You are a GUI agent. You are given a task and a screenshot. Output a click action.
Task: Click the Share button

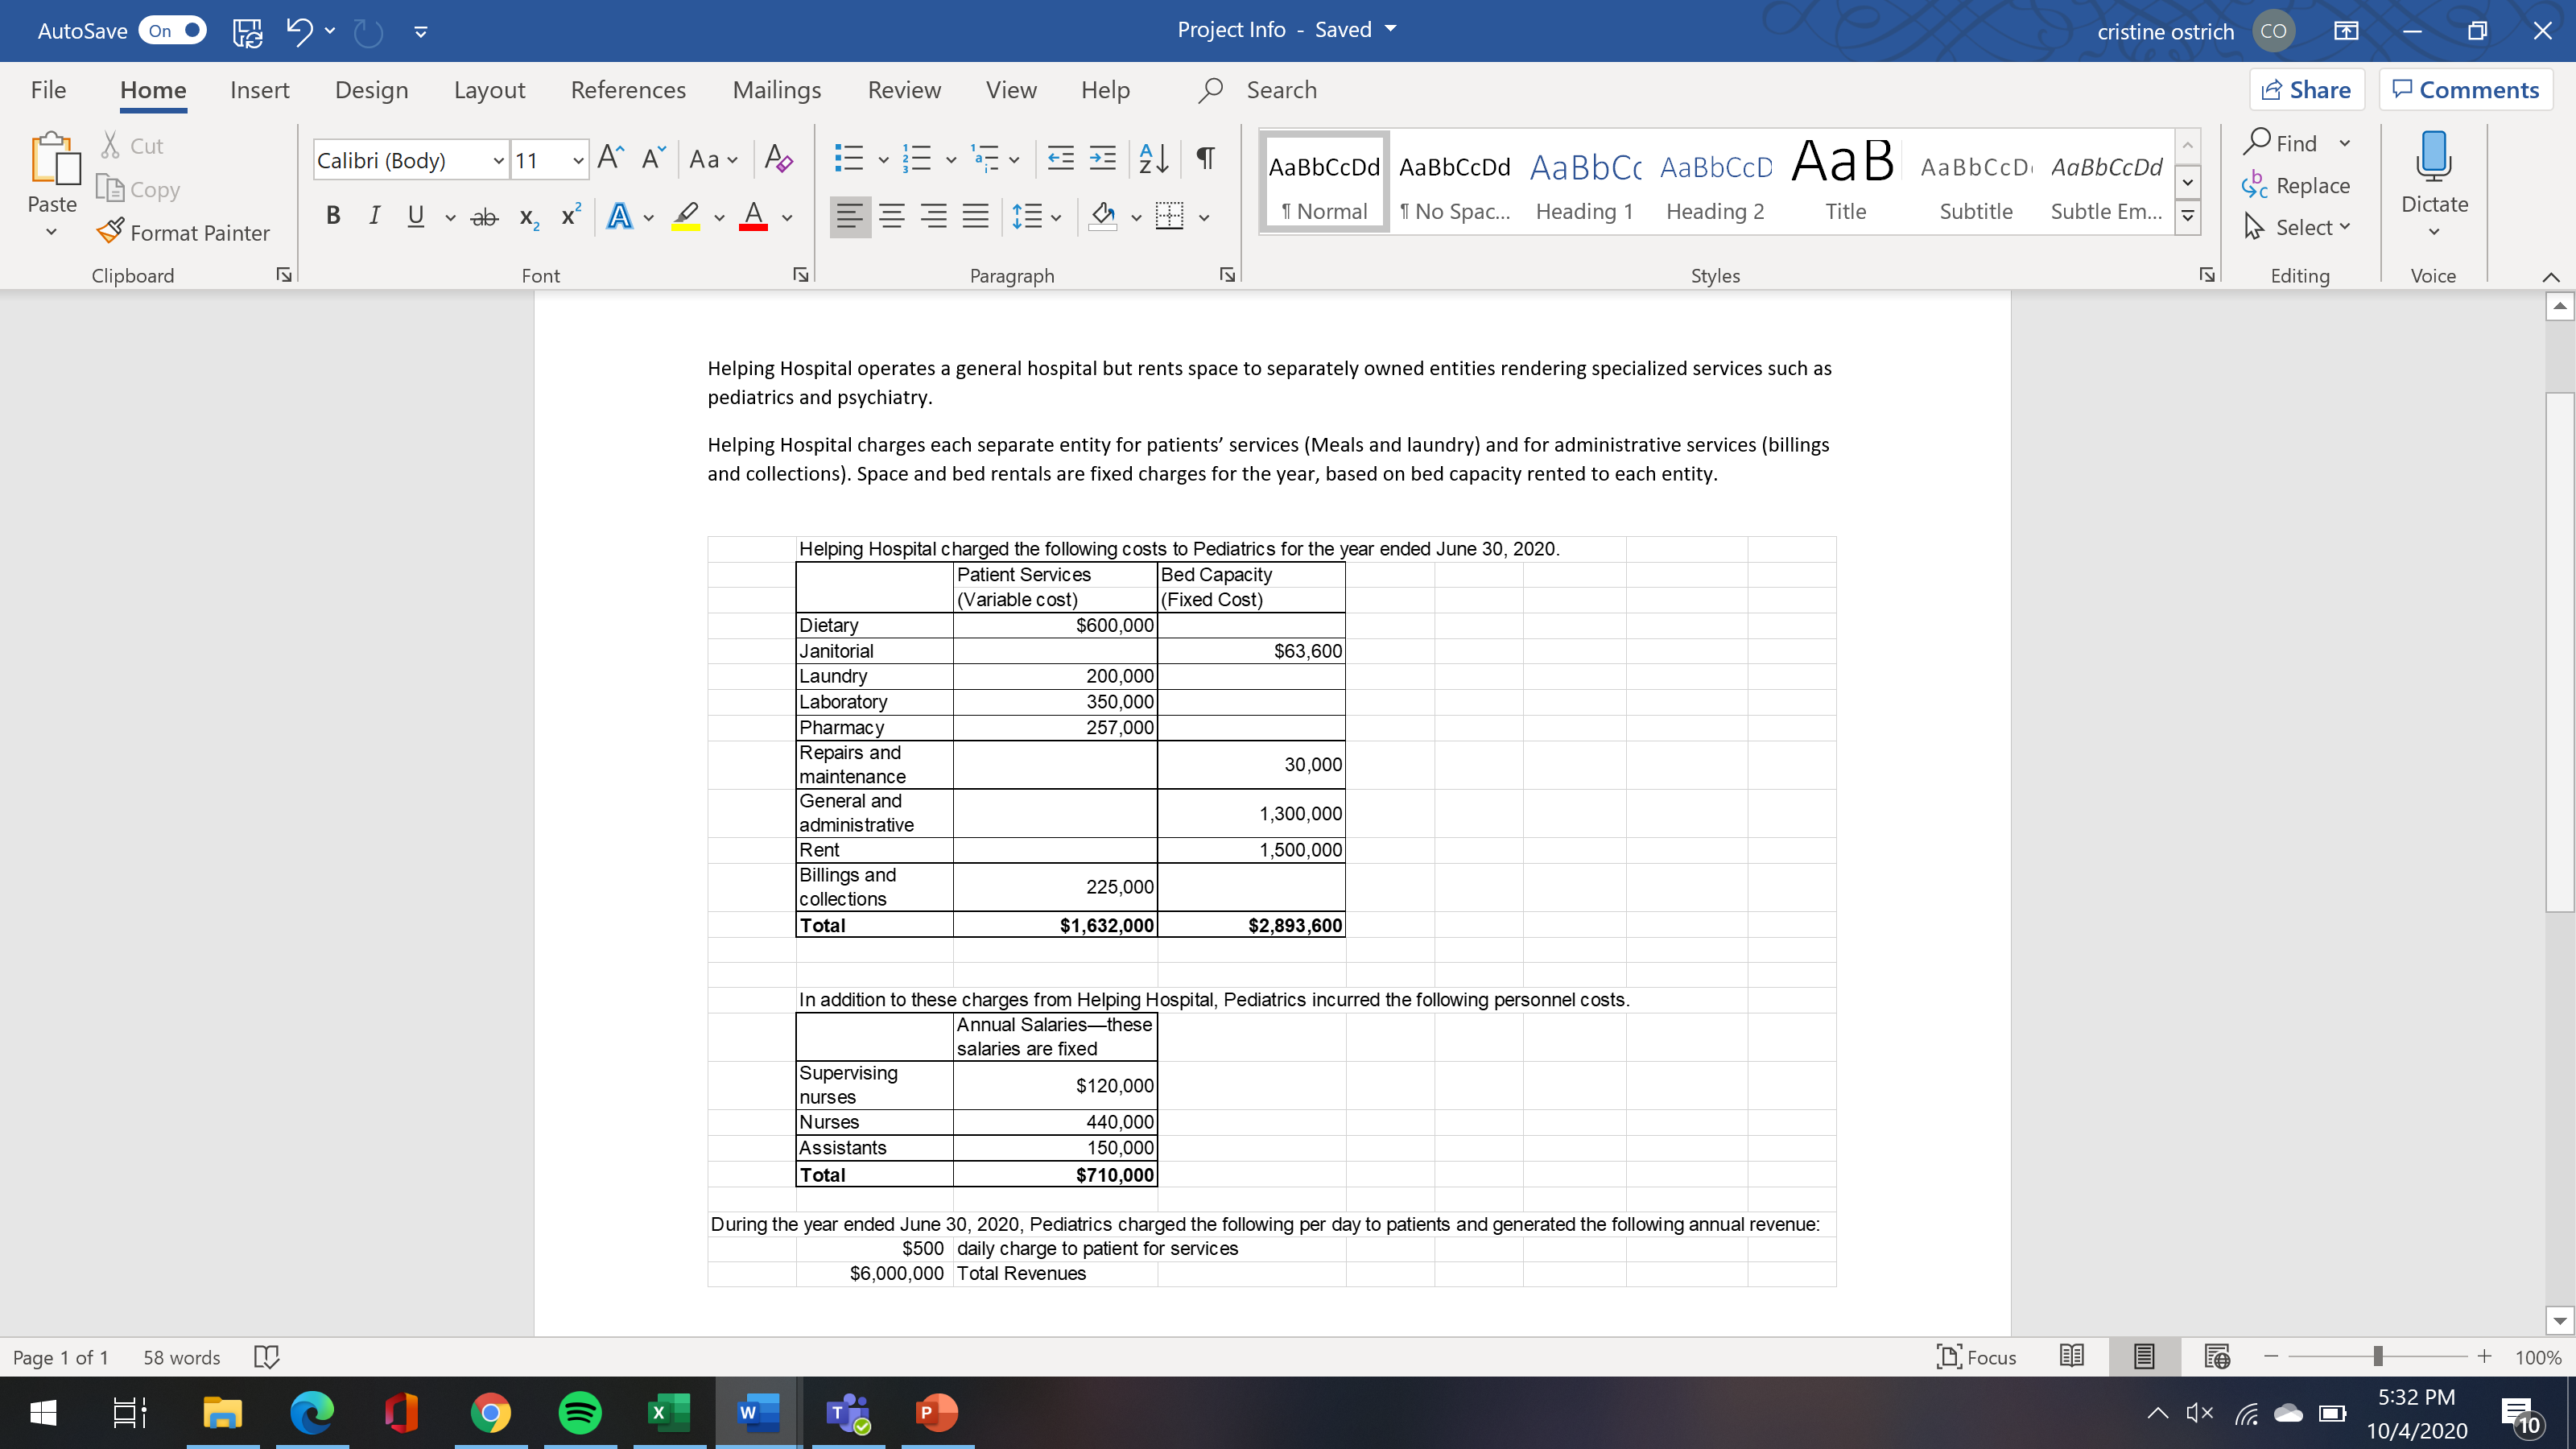tap(2306, 90)
